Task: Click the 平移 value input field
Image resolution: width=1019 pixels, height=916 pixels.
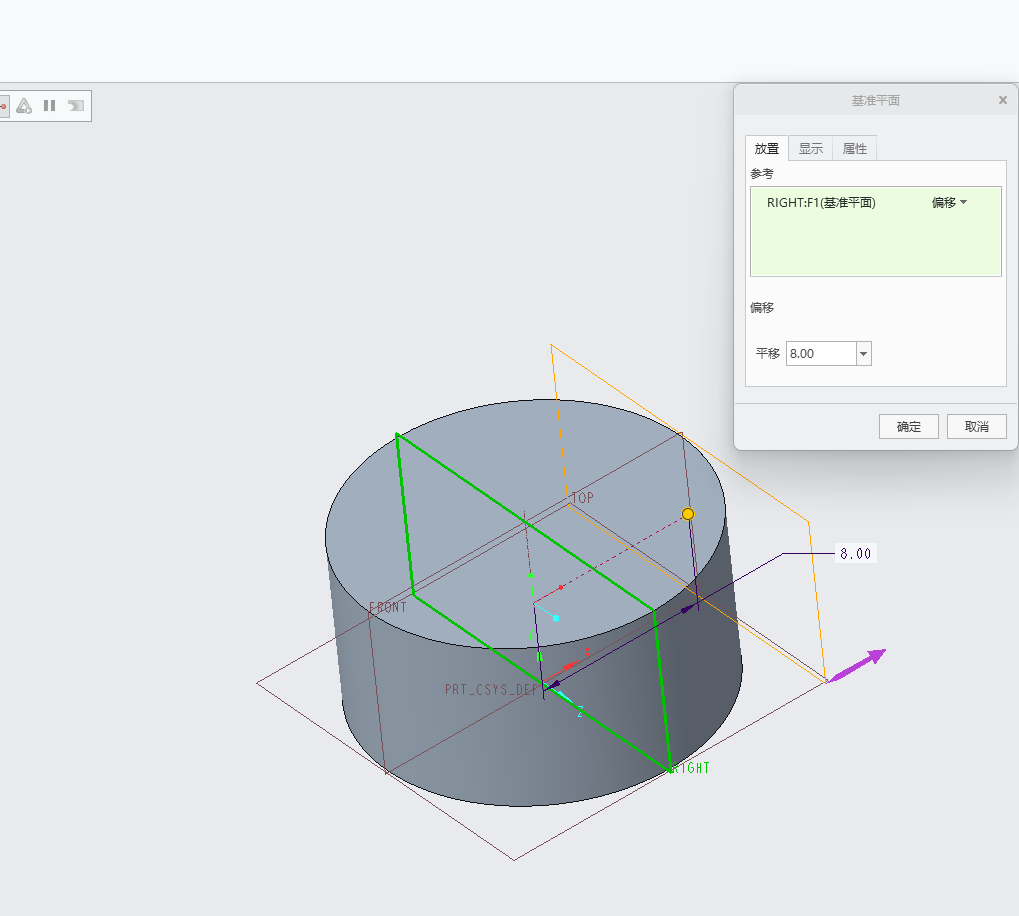Action: pyautogui.click(x=821, y=353)
